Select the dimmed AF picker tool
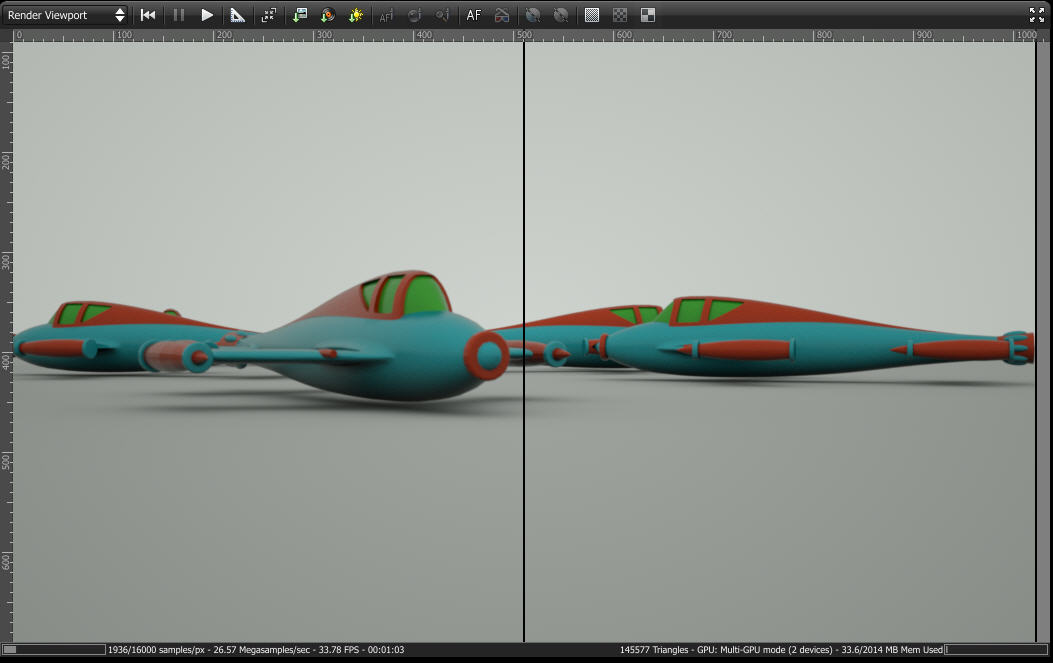1053x663 pixels. [386, 15]
